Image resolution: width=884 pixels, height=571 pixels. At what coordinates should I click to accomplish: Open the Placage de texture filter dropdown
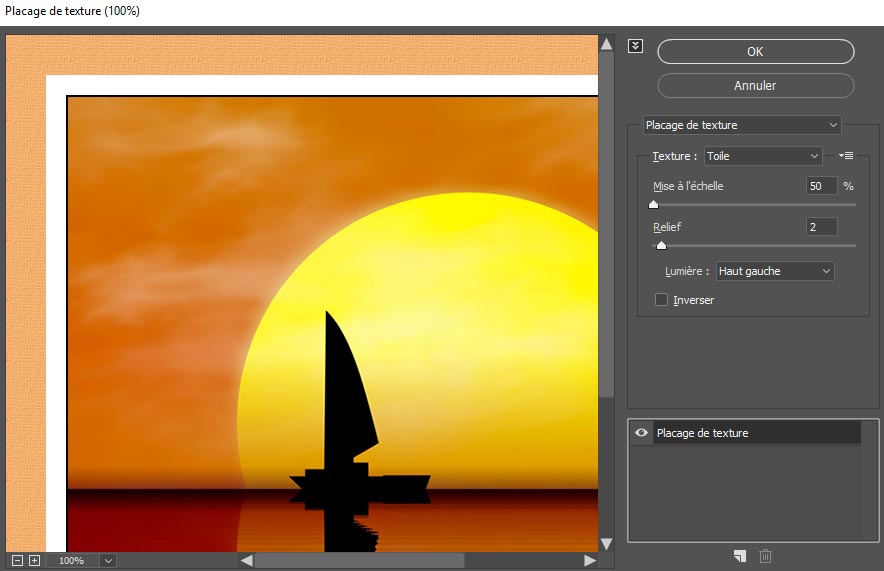tap(741, 125)
